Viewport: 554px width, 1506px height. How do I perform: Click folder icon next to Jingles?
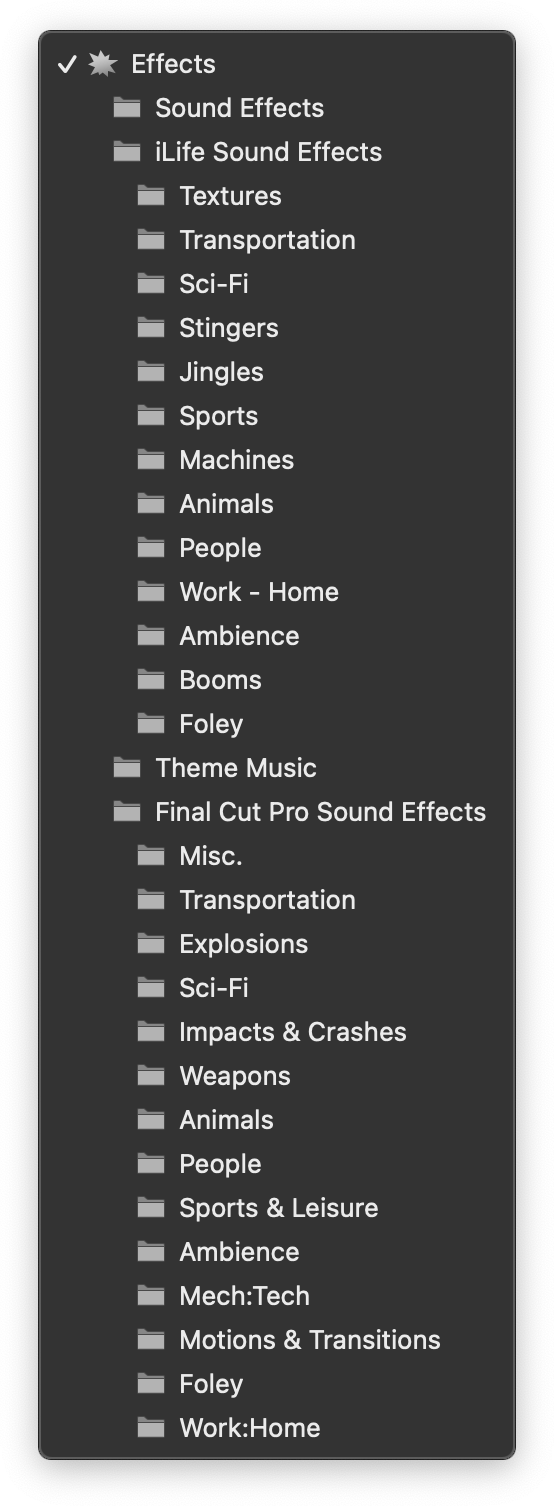coord(151,371)
